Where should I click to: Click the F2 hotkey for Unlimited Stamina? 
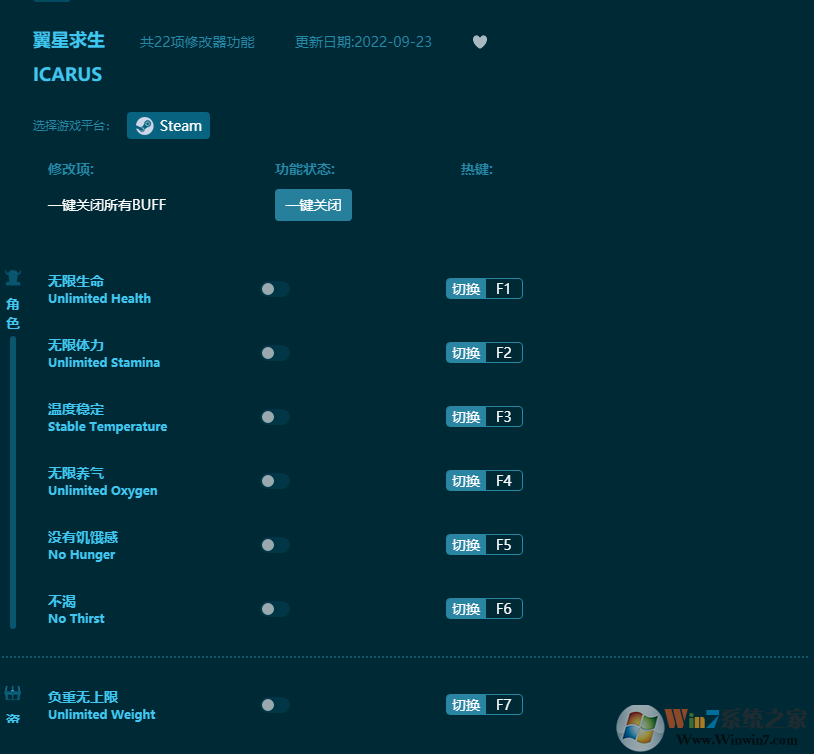point(504,352)
